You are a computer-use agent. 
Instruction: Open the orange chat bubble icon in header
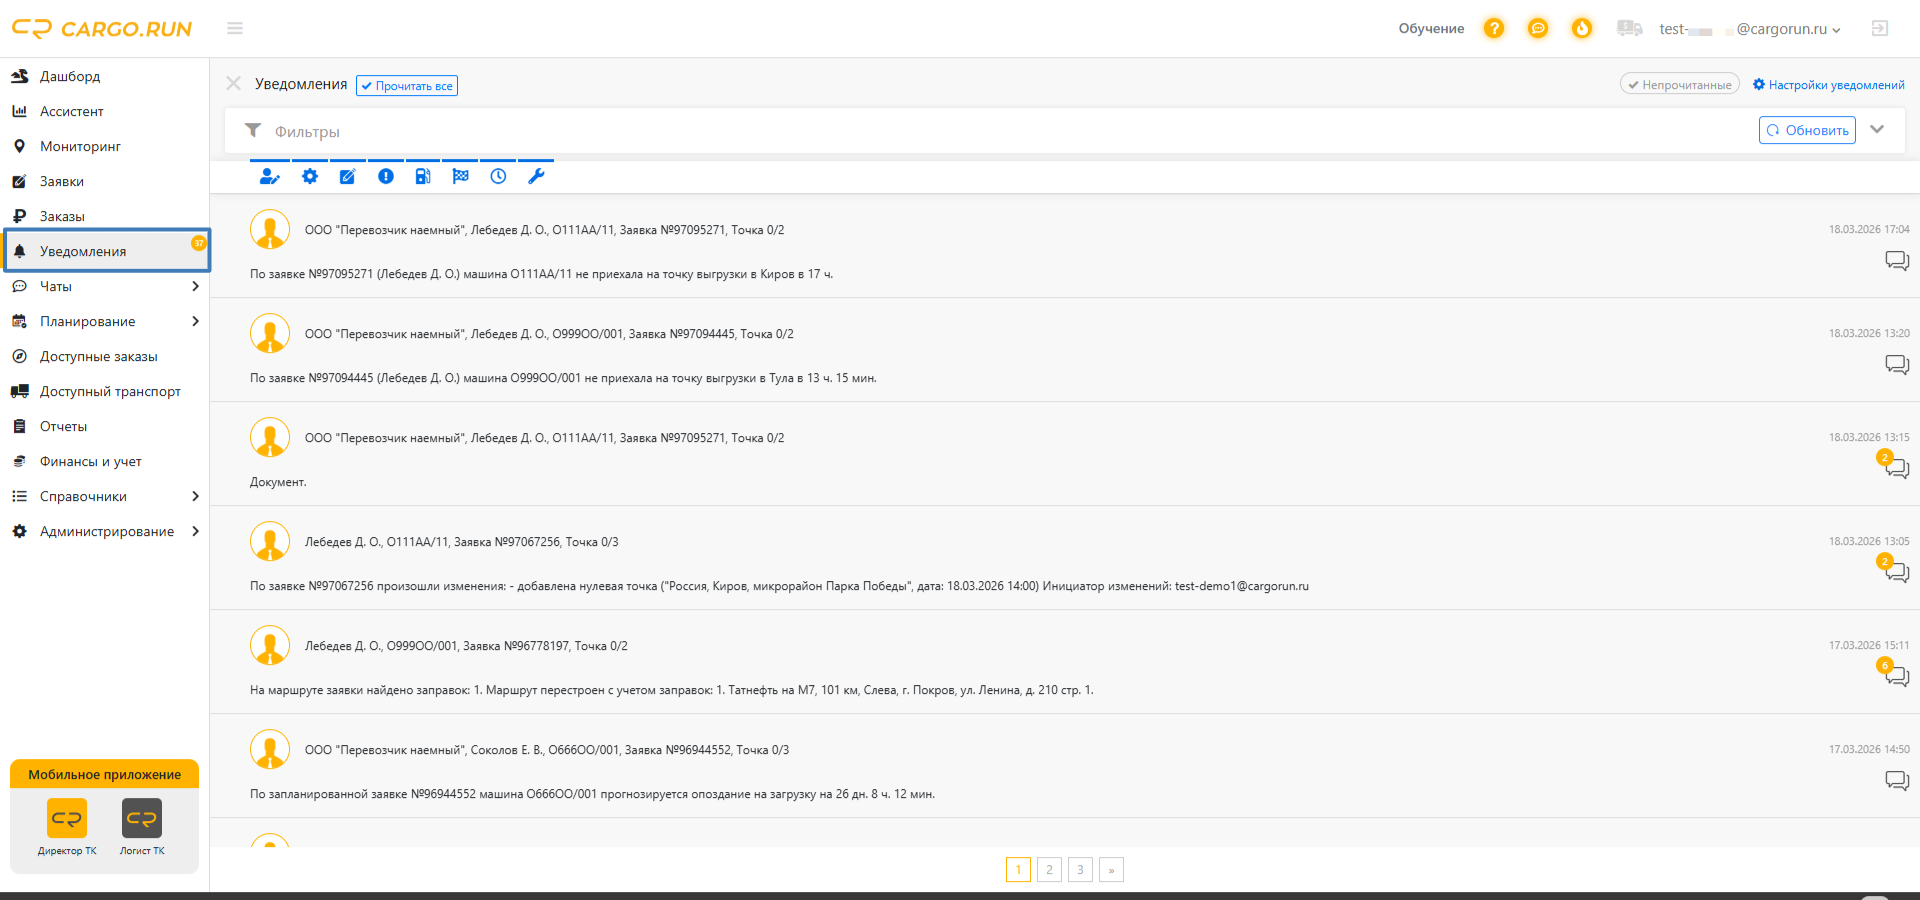[1538, 28]
